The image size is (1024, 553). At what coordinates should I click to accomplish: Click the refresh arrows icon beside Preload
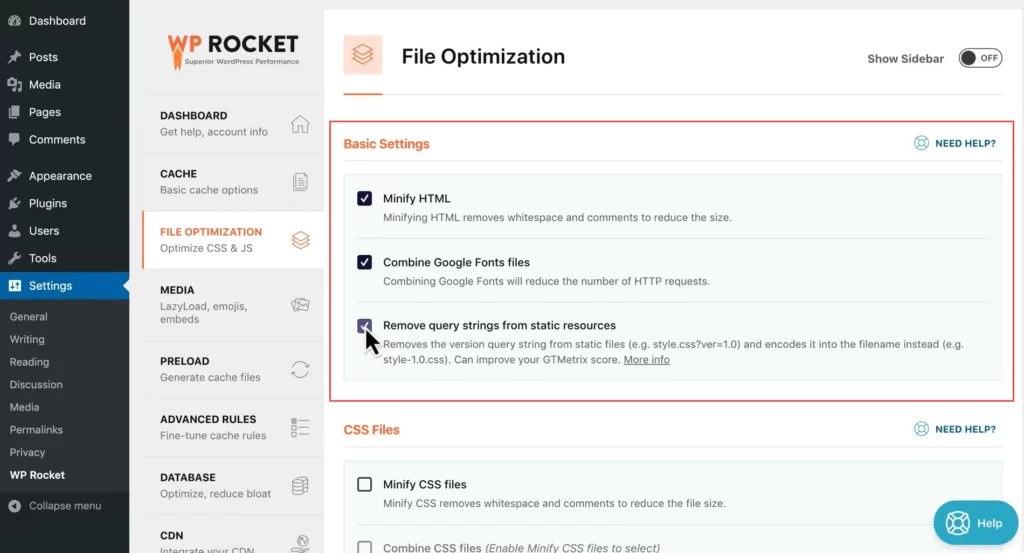pos(300,369)
